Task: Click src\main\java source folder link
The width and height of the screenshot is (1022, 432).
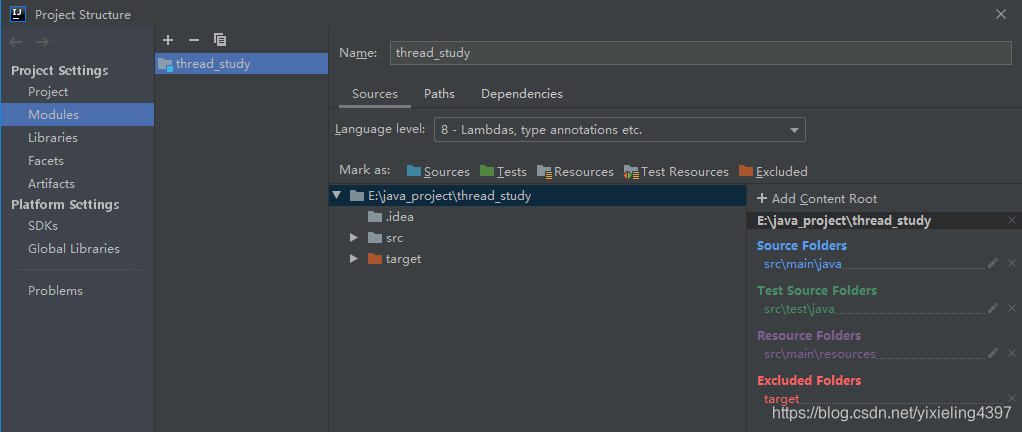Action: click(803, 264)
